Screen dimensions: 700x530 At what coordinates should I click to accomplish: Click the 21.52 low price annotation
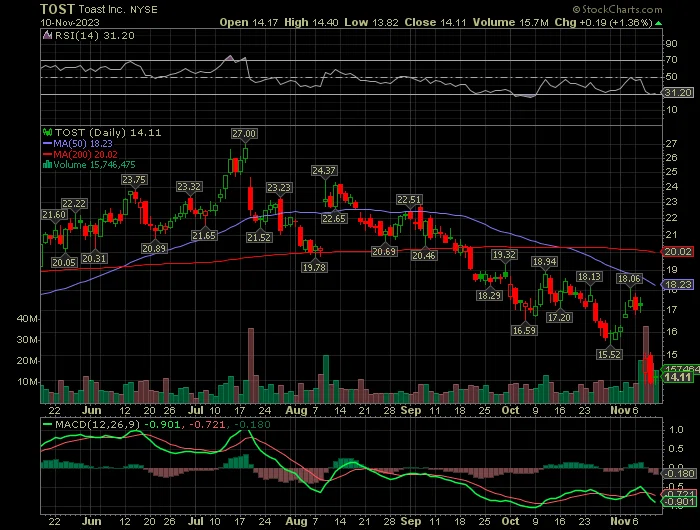(x=259, y=238)
